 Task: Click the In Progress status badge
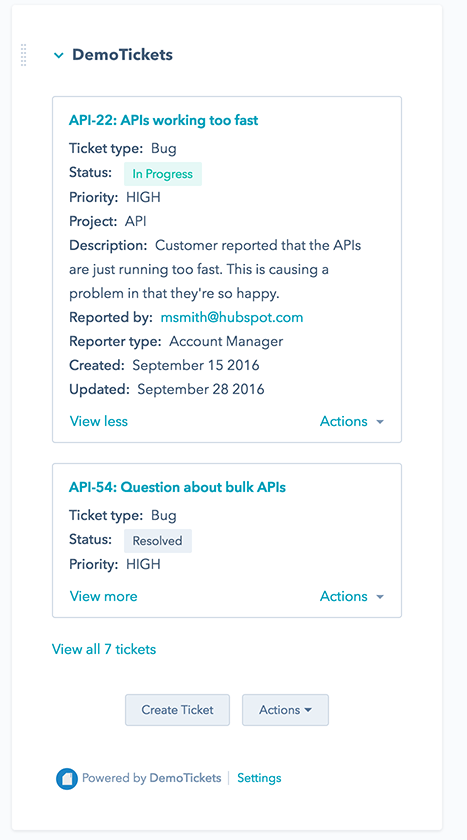click(163, 174)
